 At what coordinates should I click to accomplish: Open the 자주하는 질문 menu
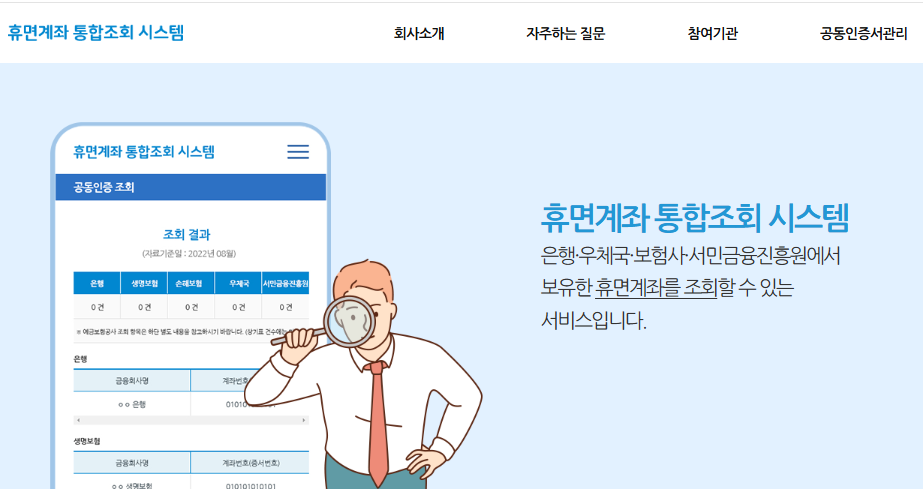[565, 33]
